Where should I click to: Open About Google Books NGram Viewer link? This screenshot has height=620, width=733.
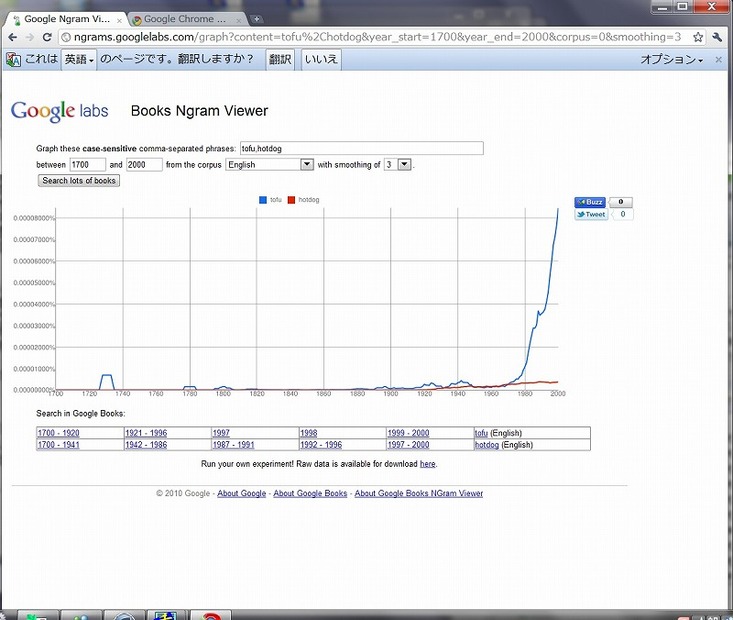click(419, 493)
